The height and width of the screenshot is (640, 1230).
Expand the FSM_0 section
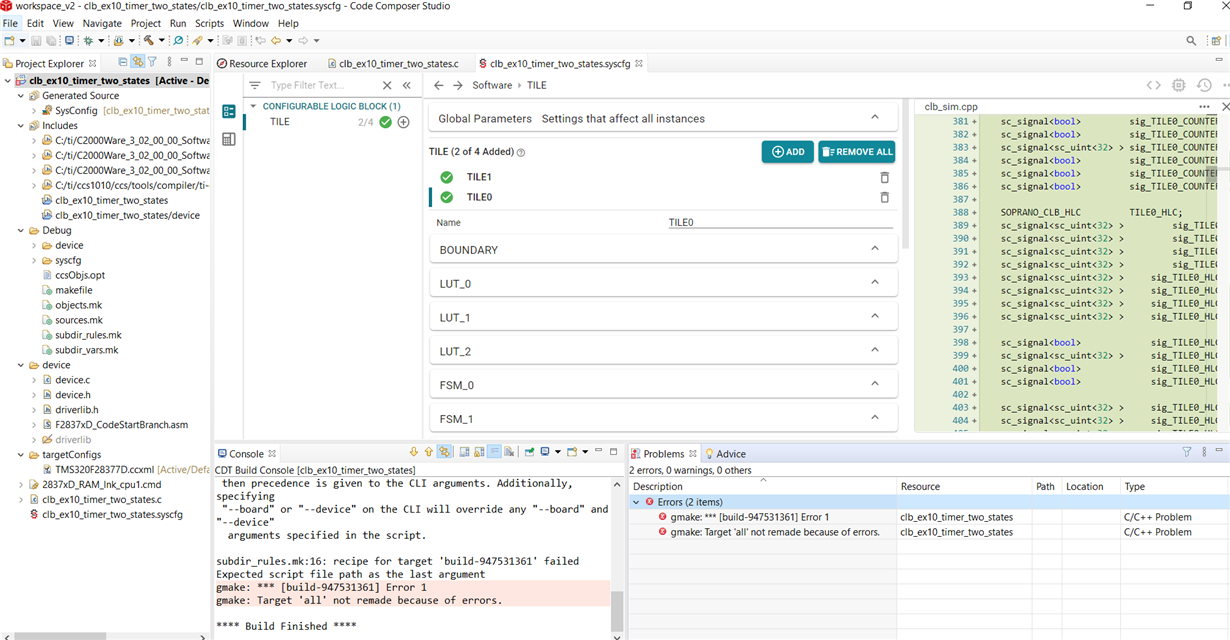[875, 384]
